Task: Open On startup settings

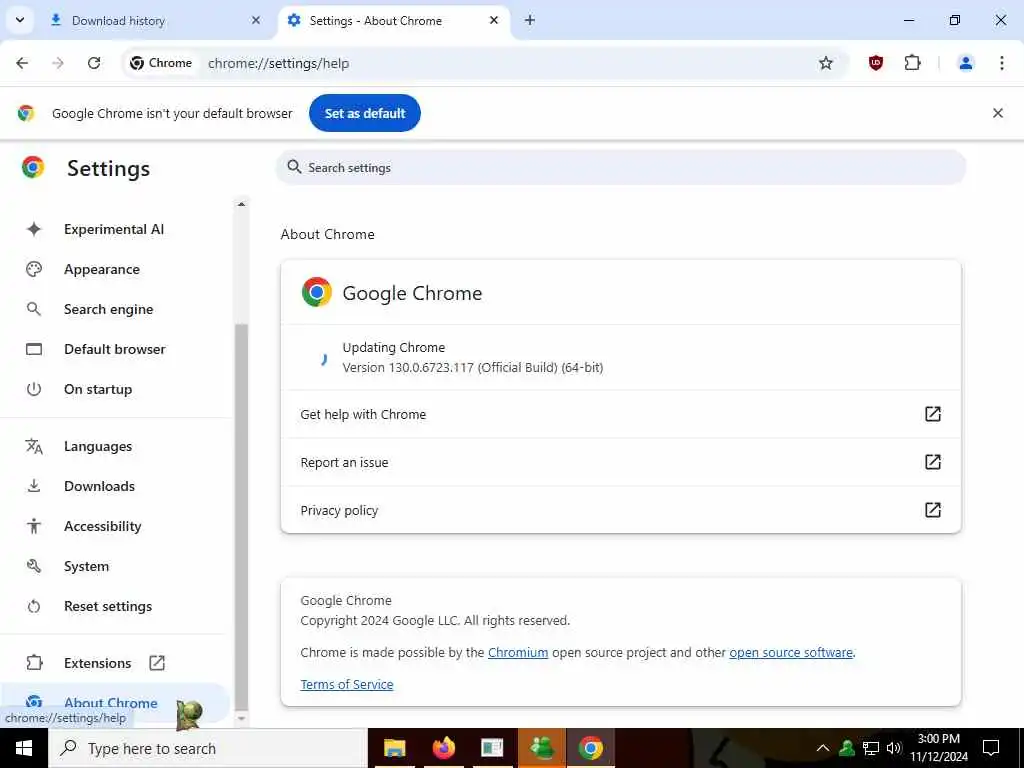Action: pos(98,389)
